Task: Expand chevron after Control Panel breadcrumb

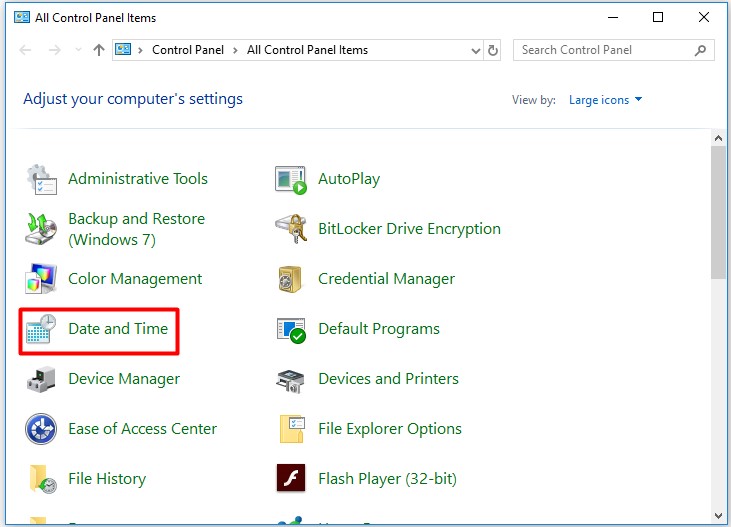Action: (x=235, y=50)
